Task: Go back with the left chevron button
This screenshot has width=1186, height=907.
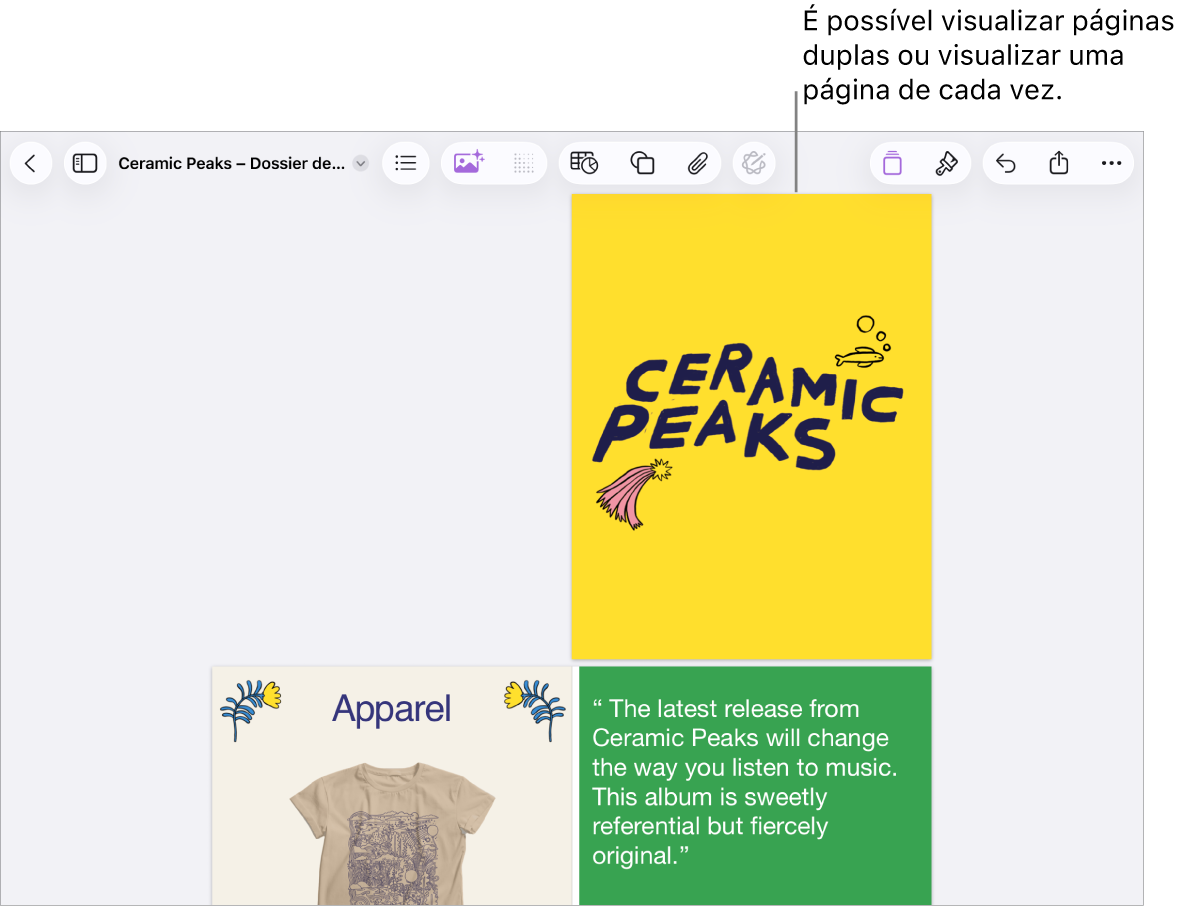Action: tap(31, 163)
